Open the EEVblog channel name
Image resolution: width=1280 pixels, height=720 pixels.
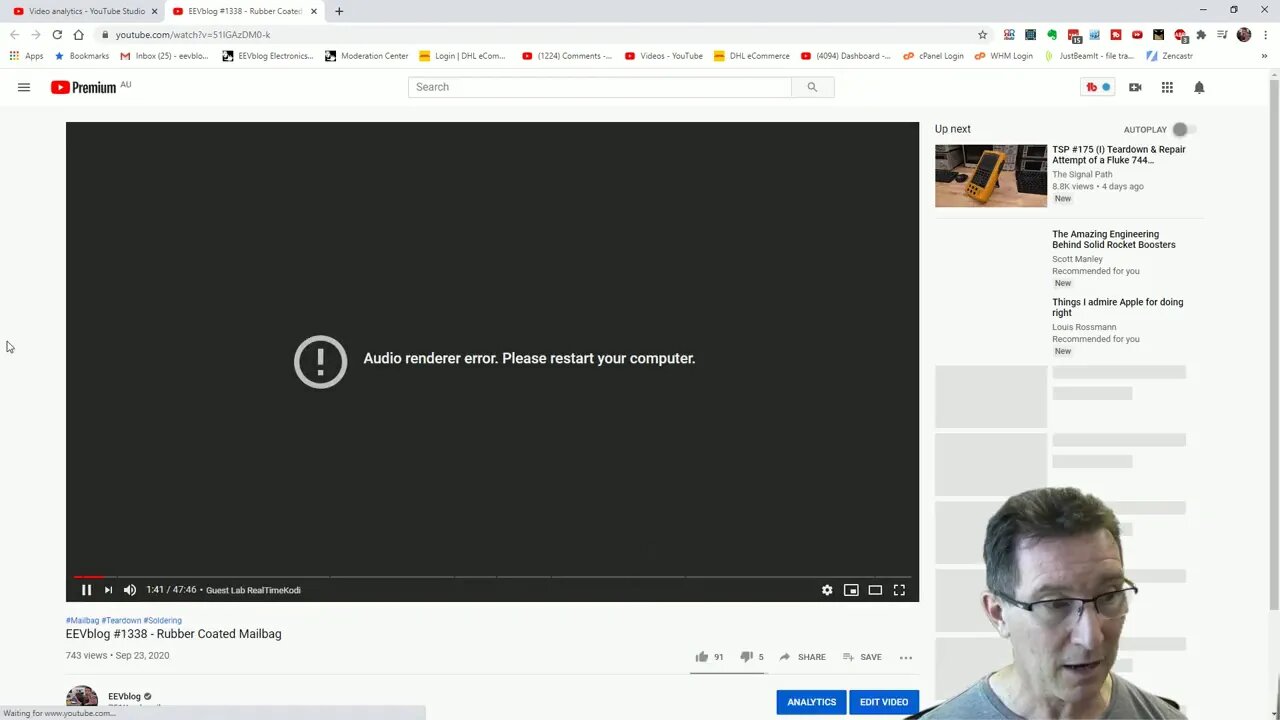pyautogui.click(x=124, y=696)
